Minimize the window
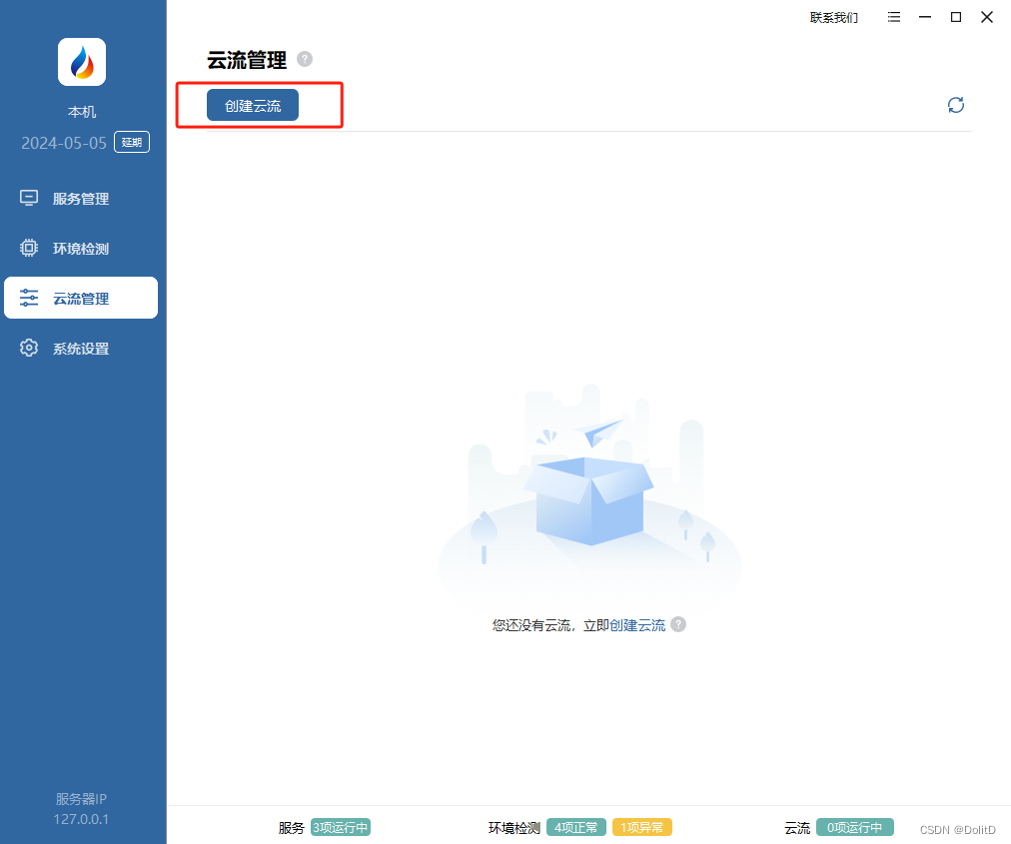1011x844 pixels. (925, 17)
